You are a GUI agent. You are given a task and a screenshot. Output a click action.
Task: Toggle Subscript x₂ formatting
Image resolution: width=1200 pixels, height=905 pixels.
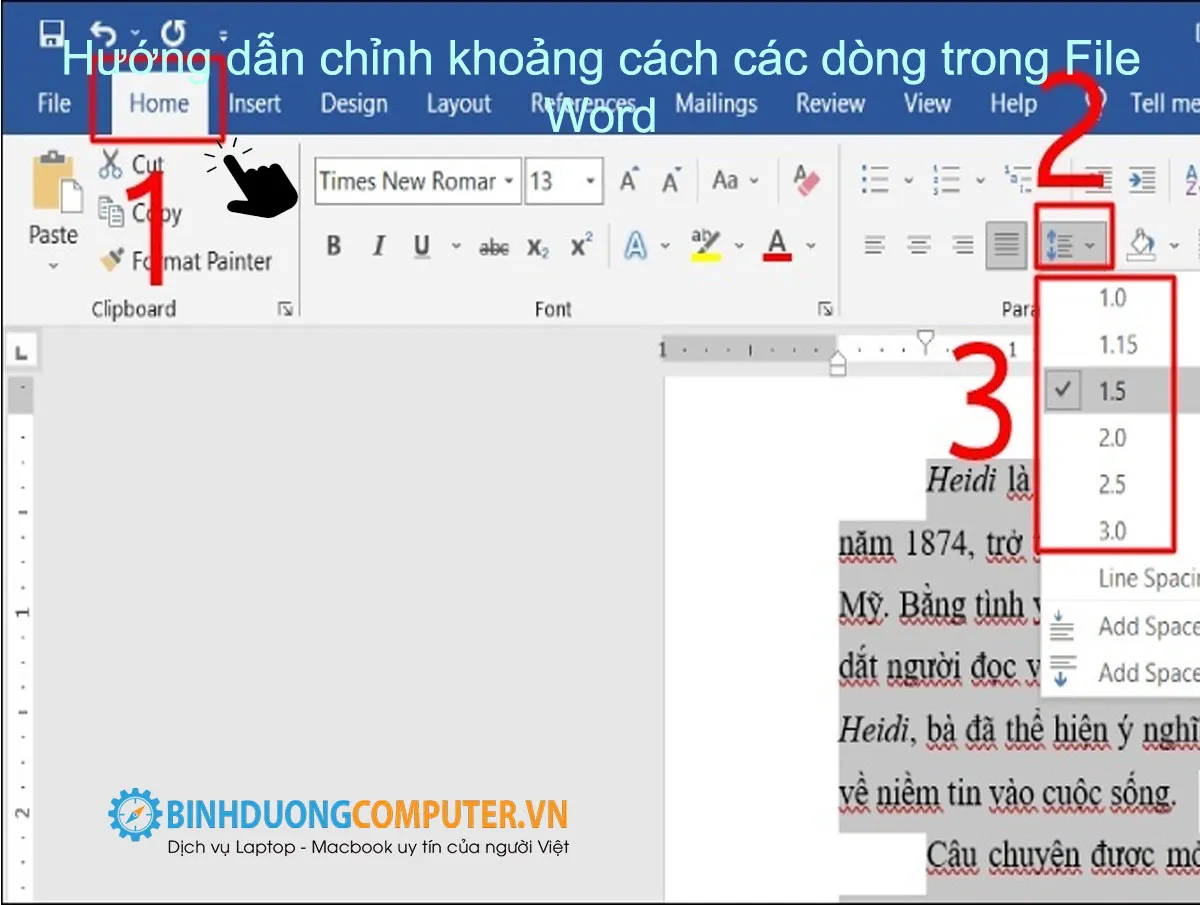click(x=539, y=248)
